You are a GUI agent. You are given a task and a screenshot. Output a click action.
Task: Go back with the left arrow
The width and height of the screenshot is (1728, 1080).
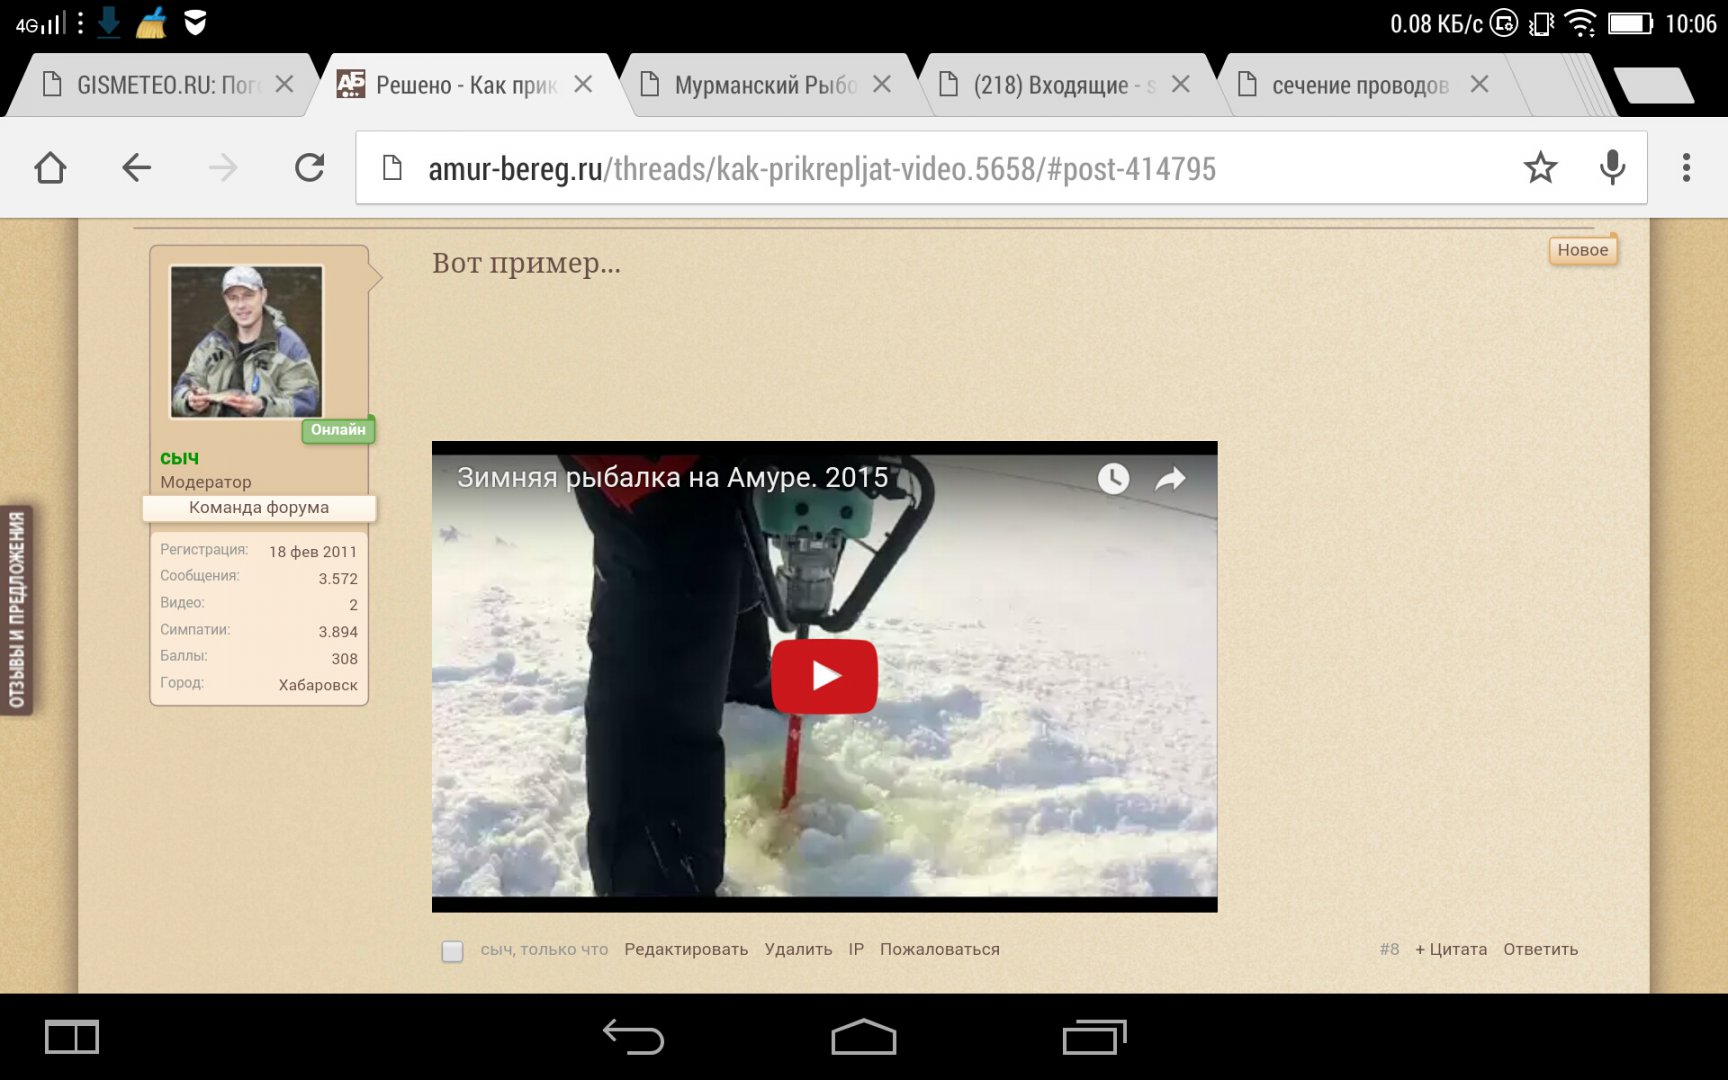point(136,168)
